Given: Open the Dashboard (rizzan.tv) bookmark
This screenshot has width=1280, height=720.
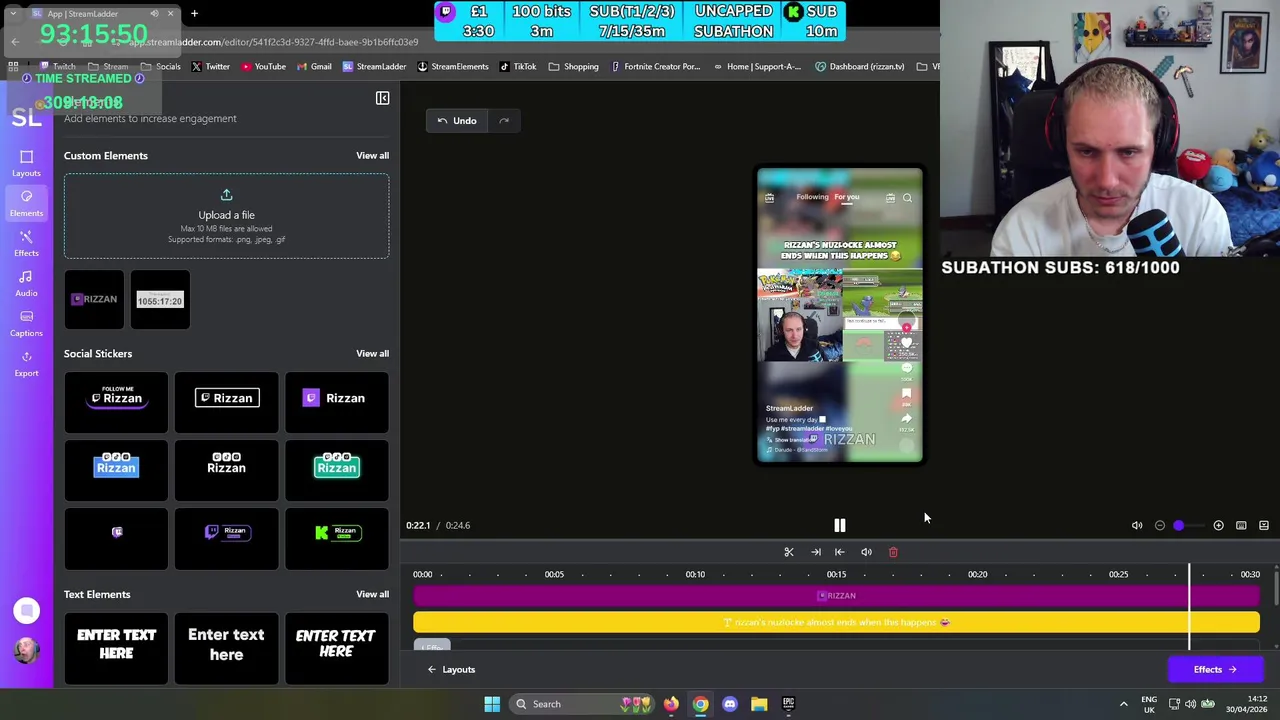Looking at the screenshot, I should [x=860, y=67].
